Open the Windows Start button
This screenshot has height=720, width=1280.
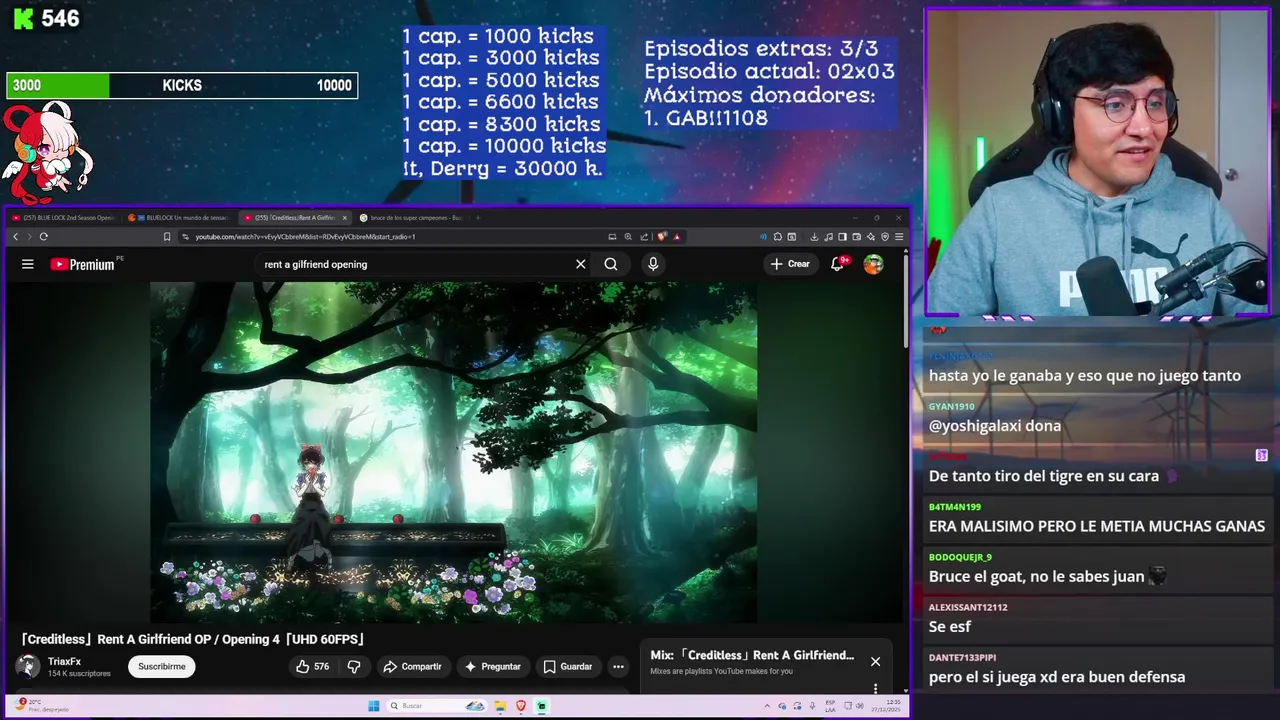[x=374, y=706]
